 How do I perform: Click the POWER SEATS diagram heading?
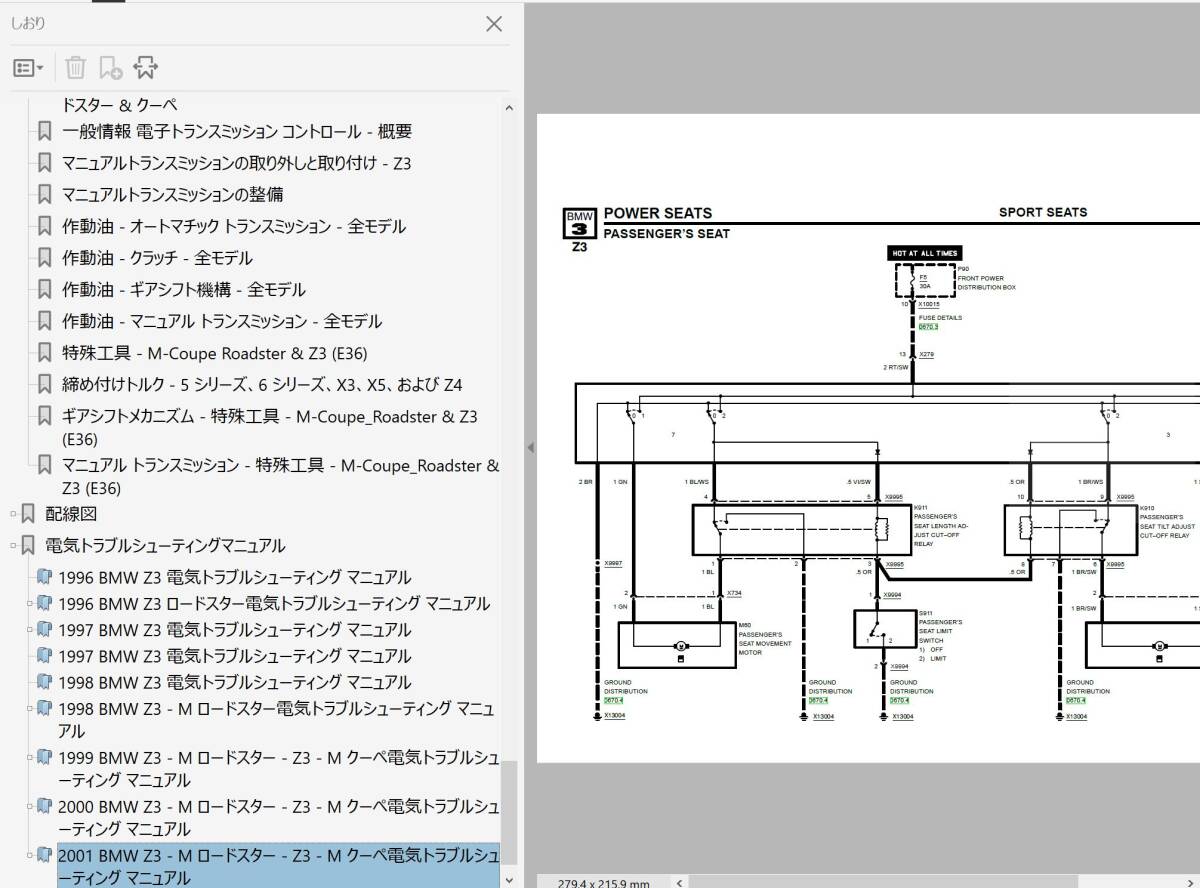click(658, 213)
